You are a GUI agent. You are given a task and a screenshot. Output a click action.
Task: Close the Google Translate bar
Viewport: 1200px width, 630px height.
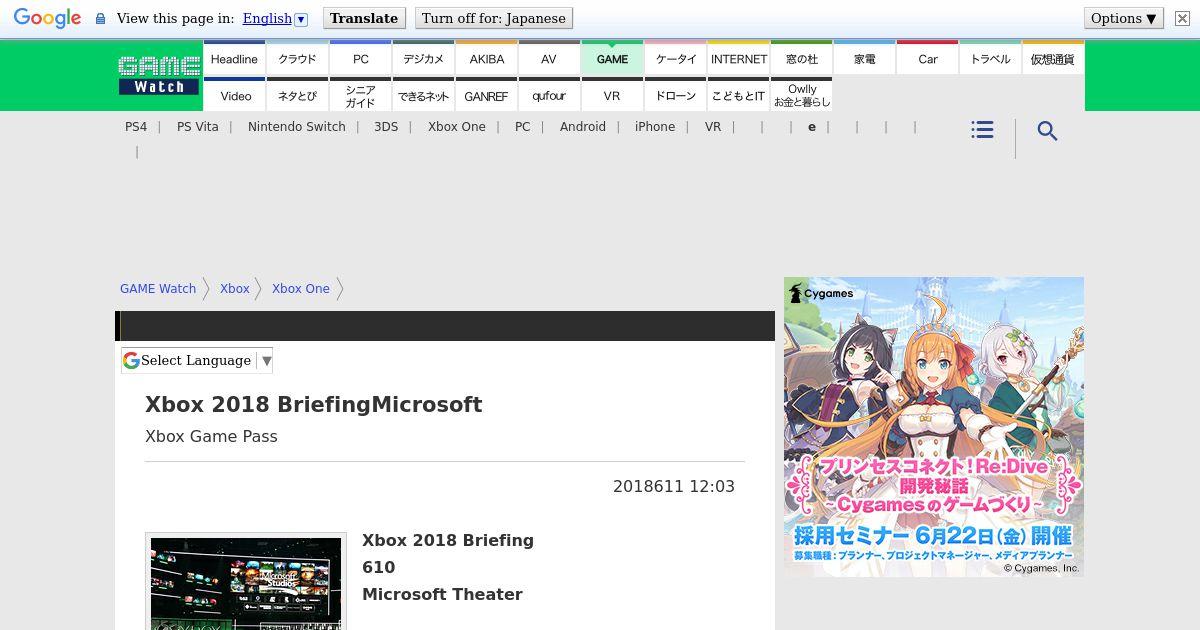[x=1181, y=18]
